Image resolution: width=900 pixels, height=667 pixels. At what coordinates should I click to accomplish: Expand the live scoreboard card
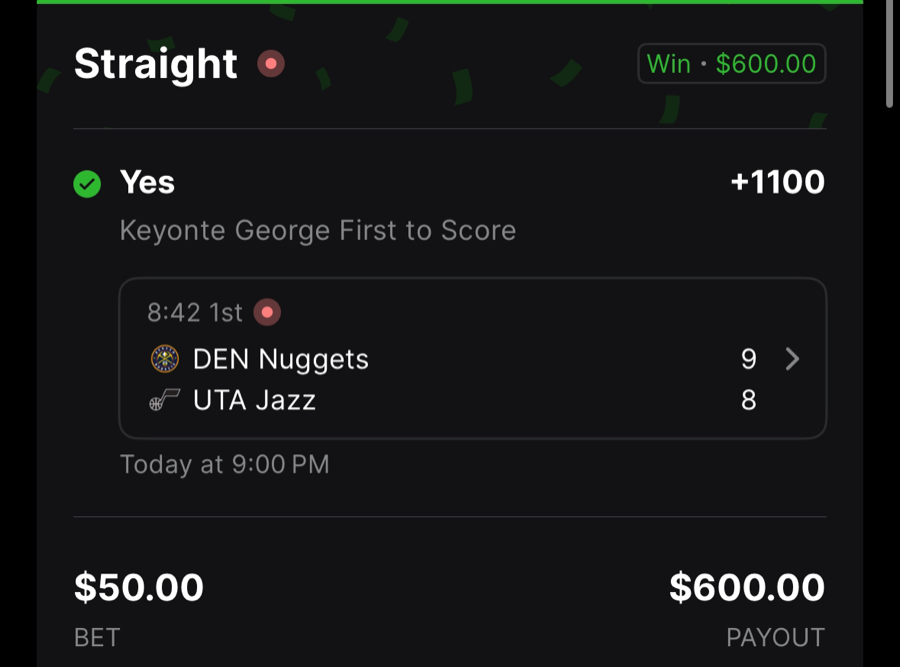tap(472, 358)
